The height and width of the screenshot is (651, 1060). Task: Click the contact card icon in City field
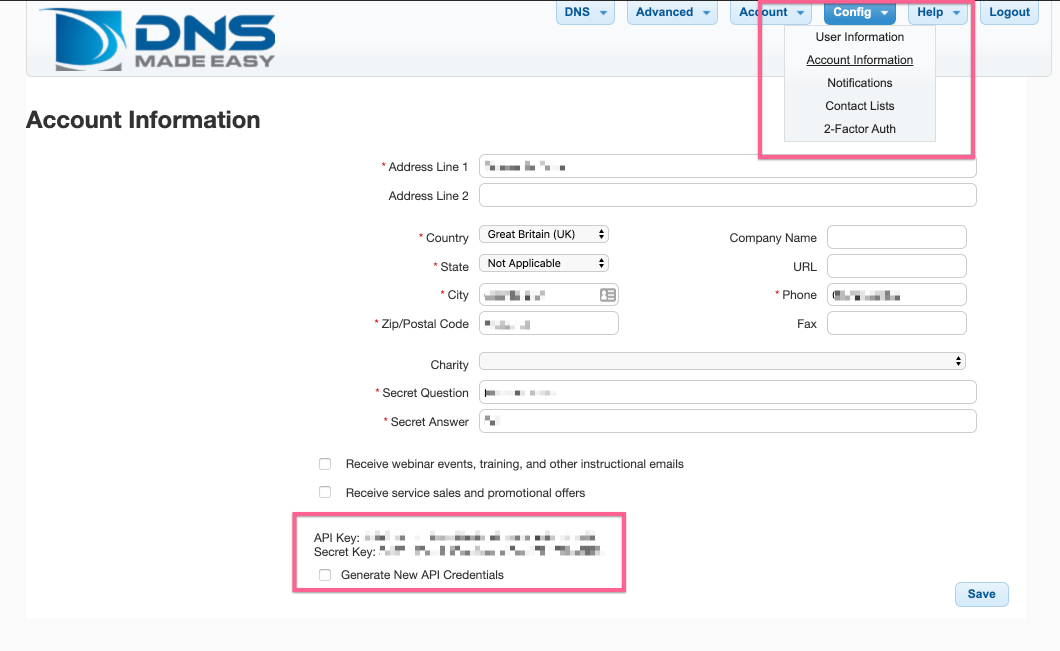(608, 295)
